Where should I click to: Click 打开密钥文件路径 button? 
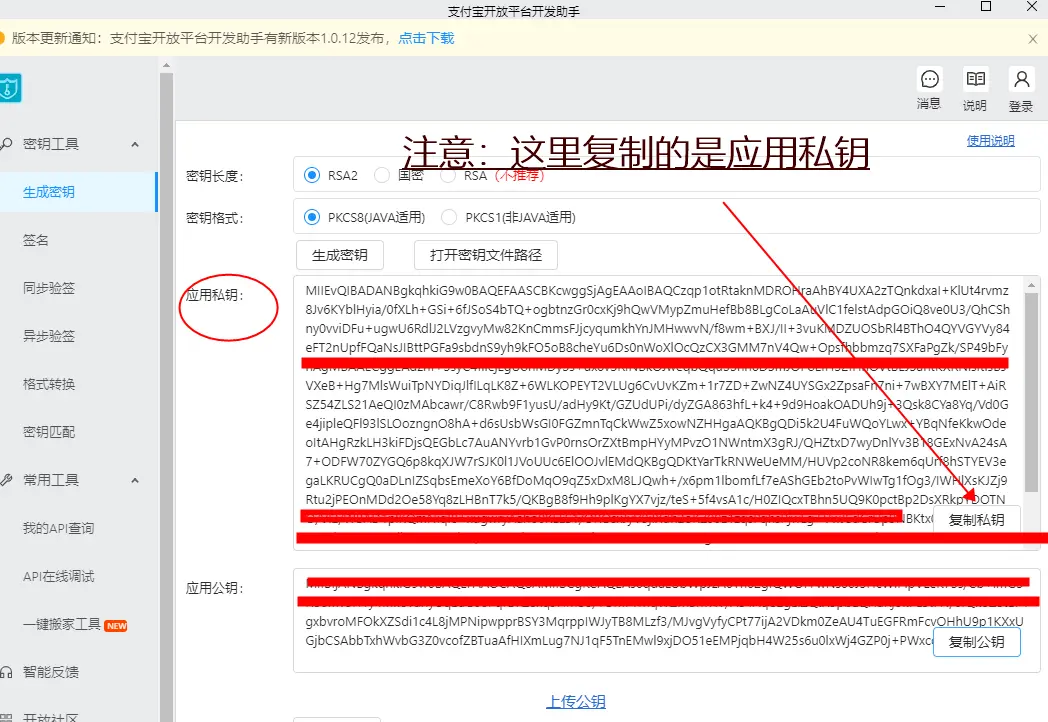486,255
